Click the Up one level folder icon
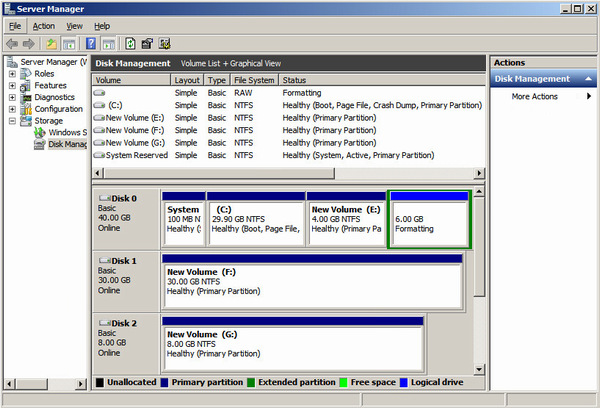 pyautogui.click(x=51, y=44)
